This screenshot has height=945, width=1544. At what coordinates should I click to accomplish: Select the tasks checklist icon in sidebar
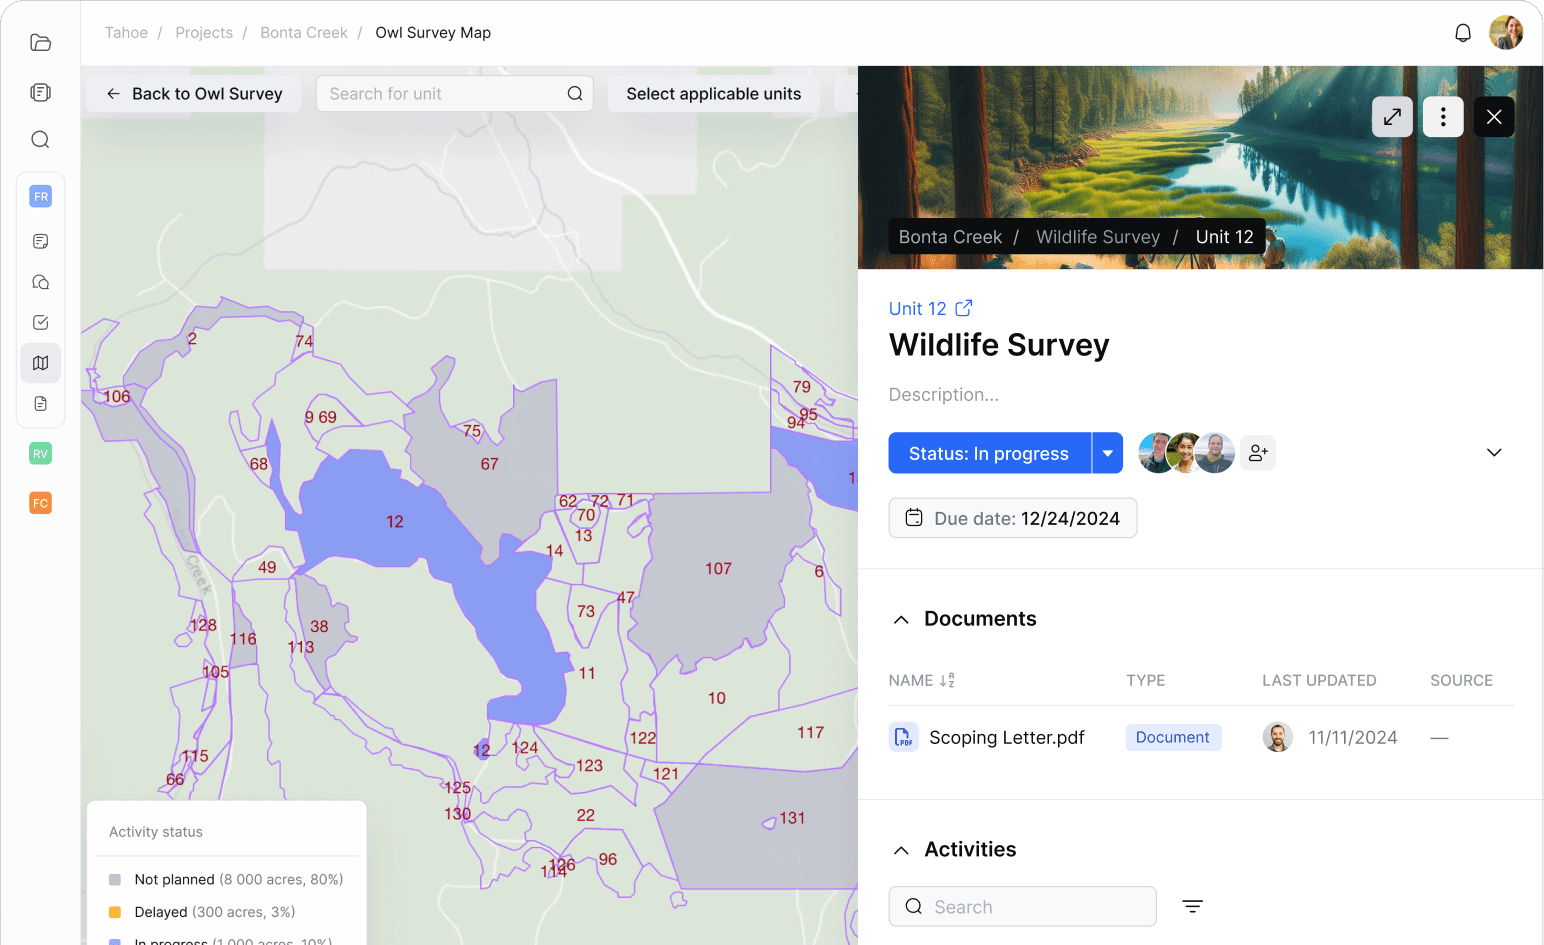click(40, 322)
